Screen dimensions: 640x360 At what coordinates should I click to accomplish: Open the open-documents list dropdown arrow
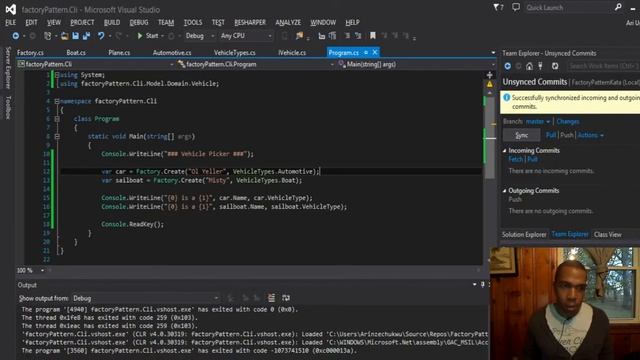pos(493,53)
